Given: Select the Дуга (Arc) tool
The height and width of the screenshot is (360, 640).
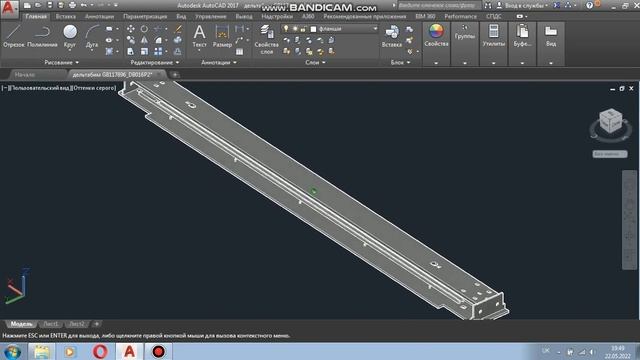Looking at the screenshot, I should click(x=92, y=36).
